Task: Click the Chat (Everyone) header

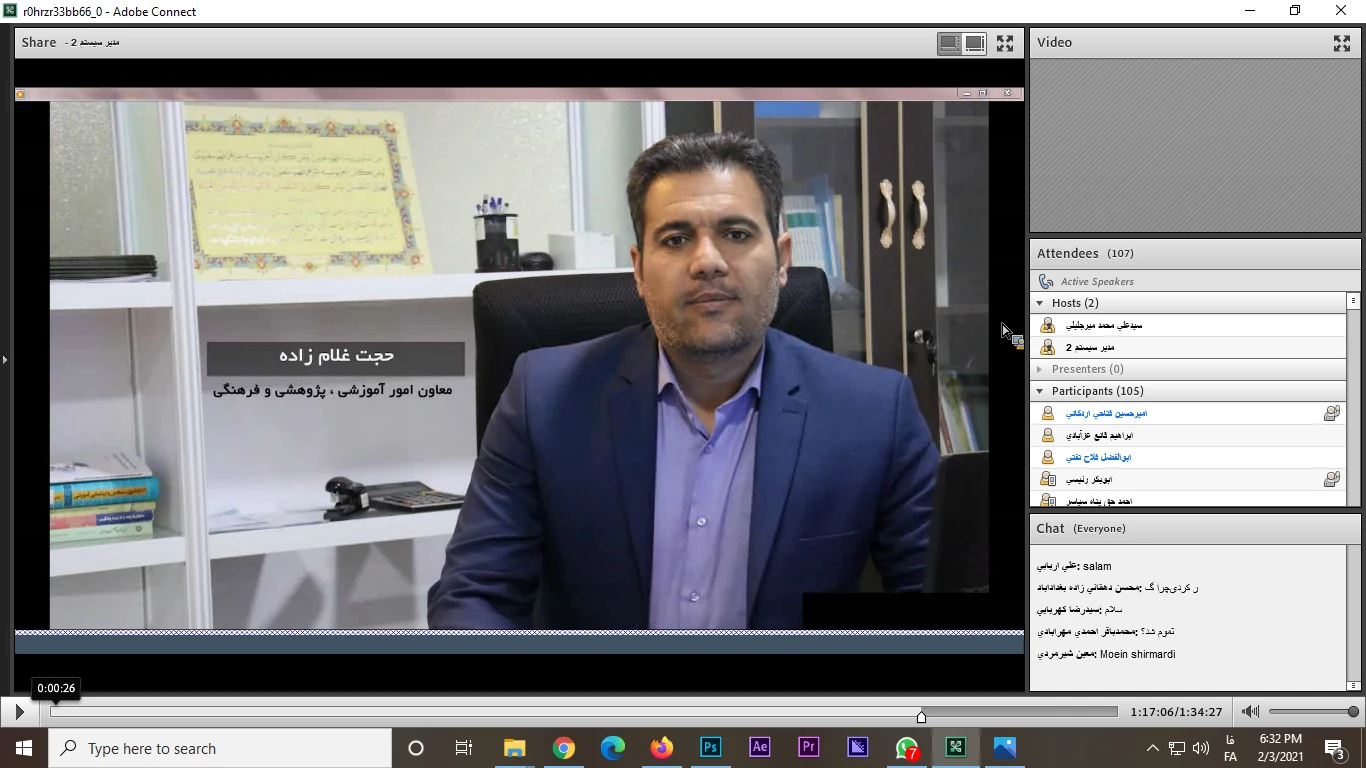Action: 1080,528
